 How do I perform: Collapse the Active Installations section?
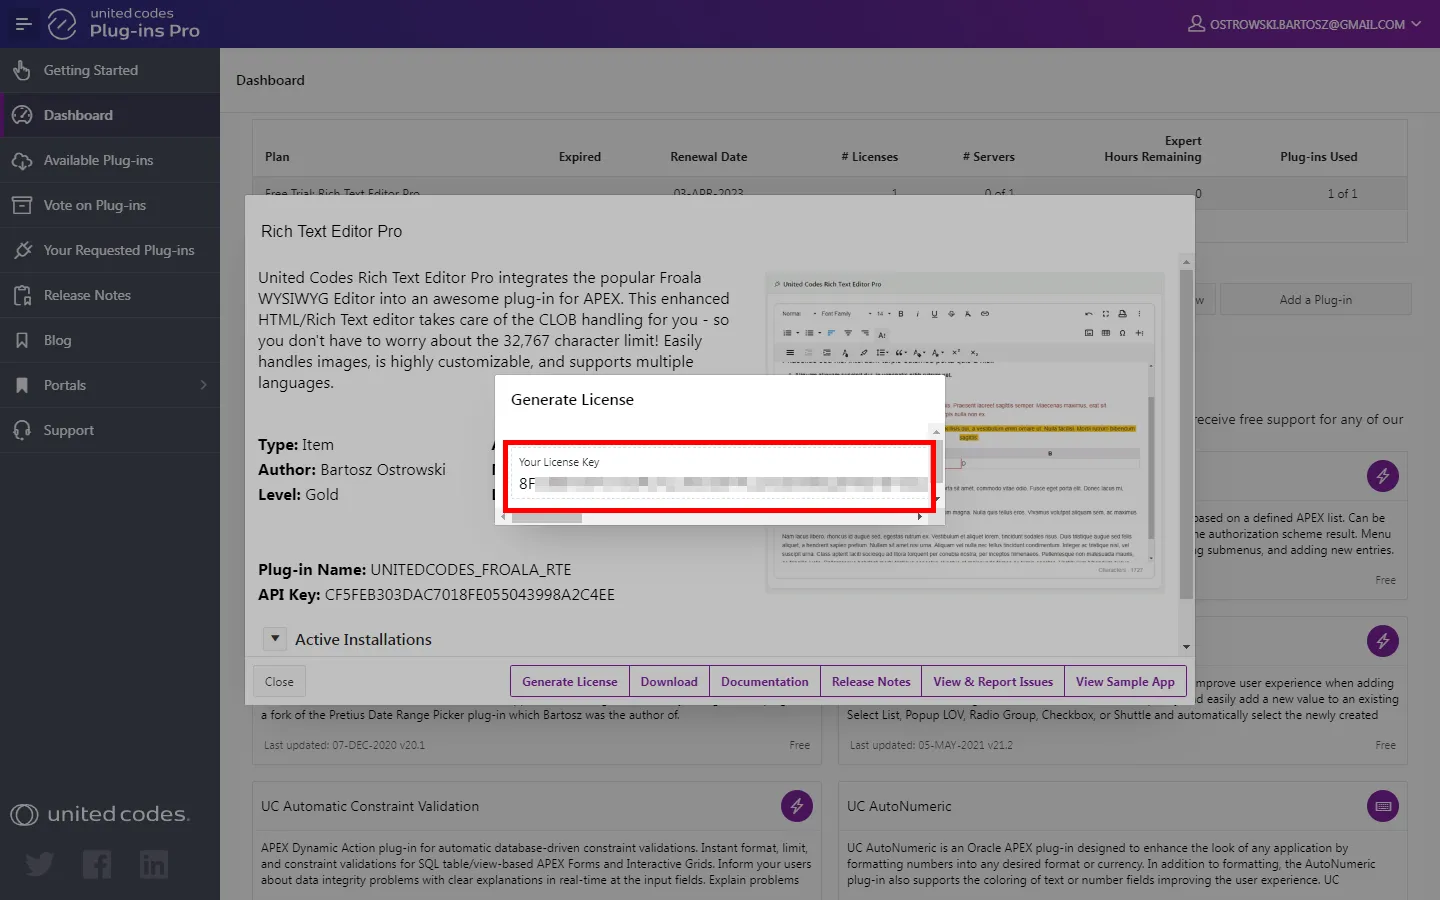(x=275, y=639)
